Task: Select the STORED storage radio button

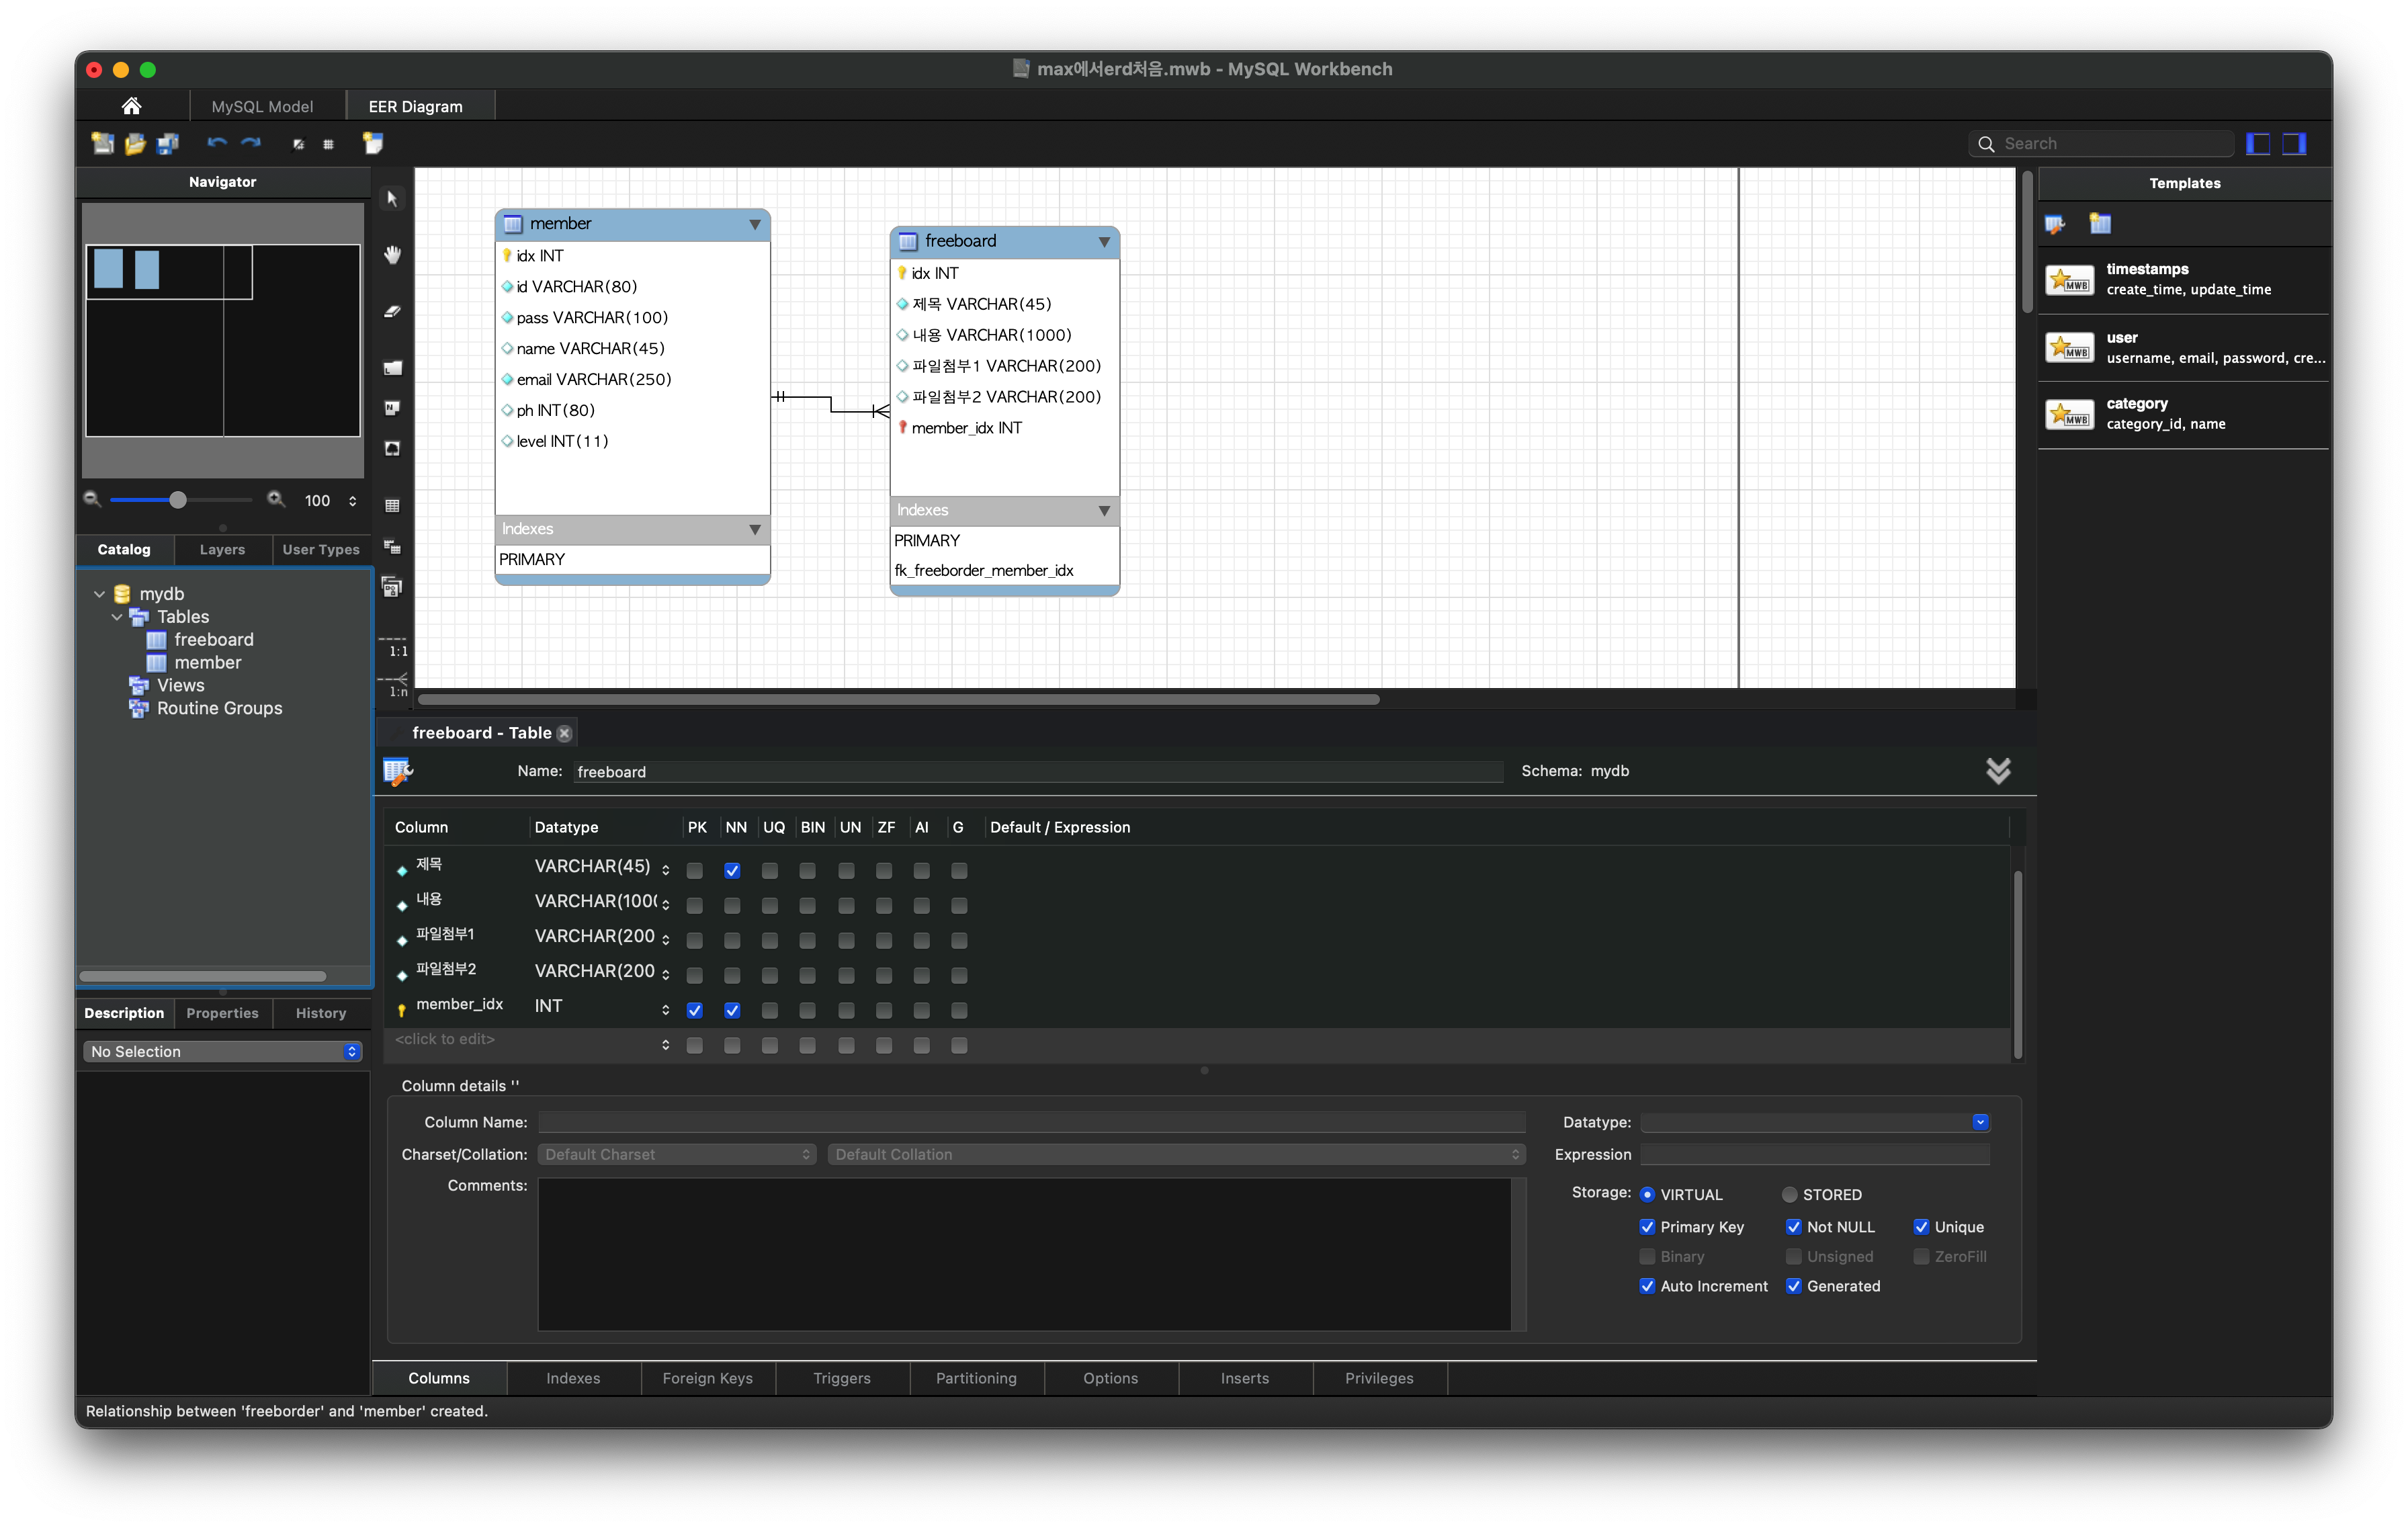Action: [x=1789, y=1194]
